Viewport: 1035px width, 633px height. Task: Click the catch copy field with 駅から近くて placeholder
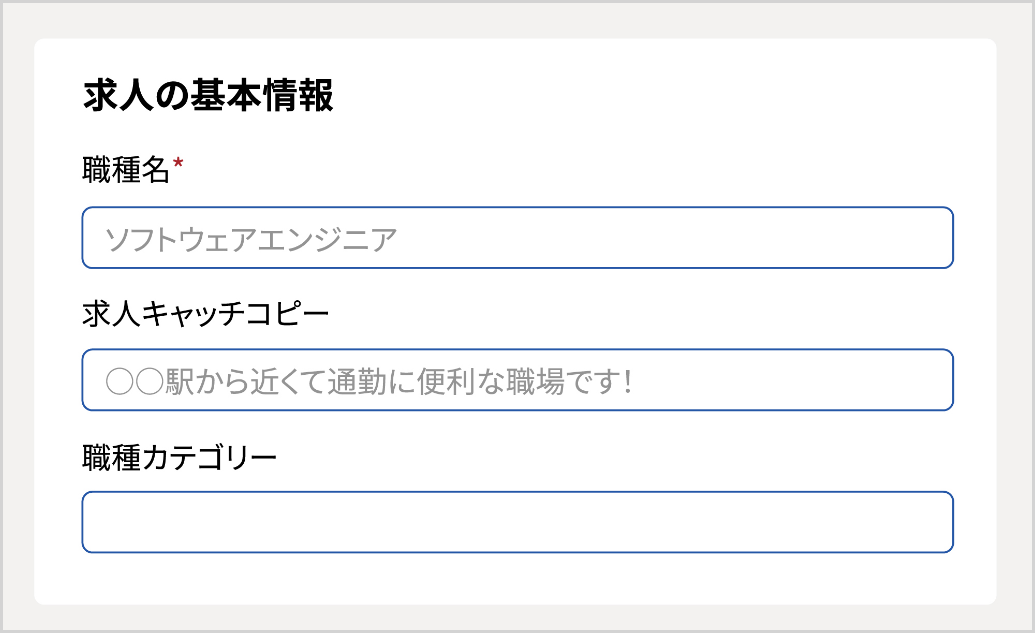517,380
